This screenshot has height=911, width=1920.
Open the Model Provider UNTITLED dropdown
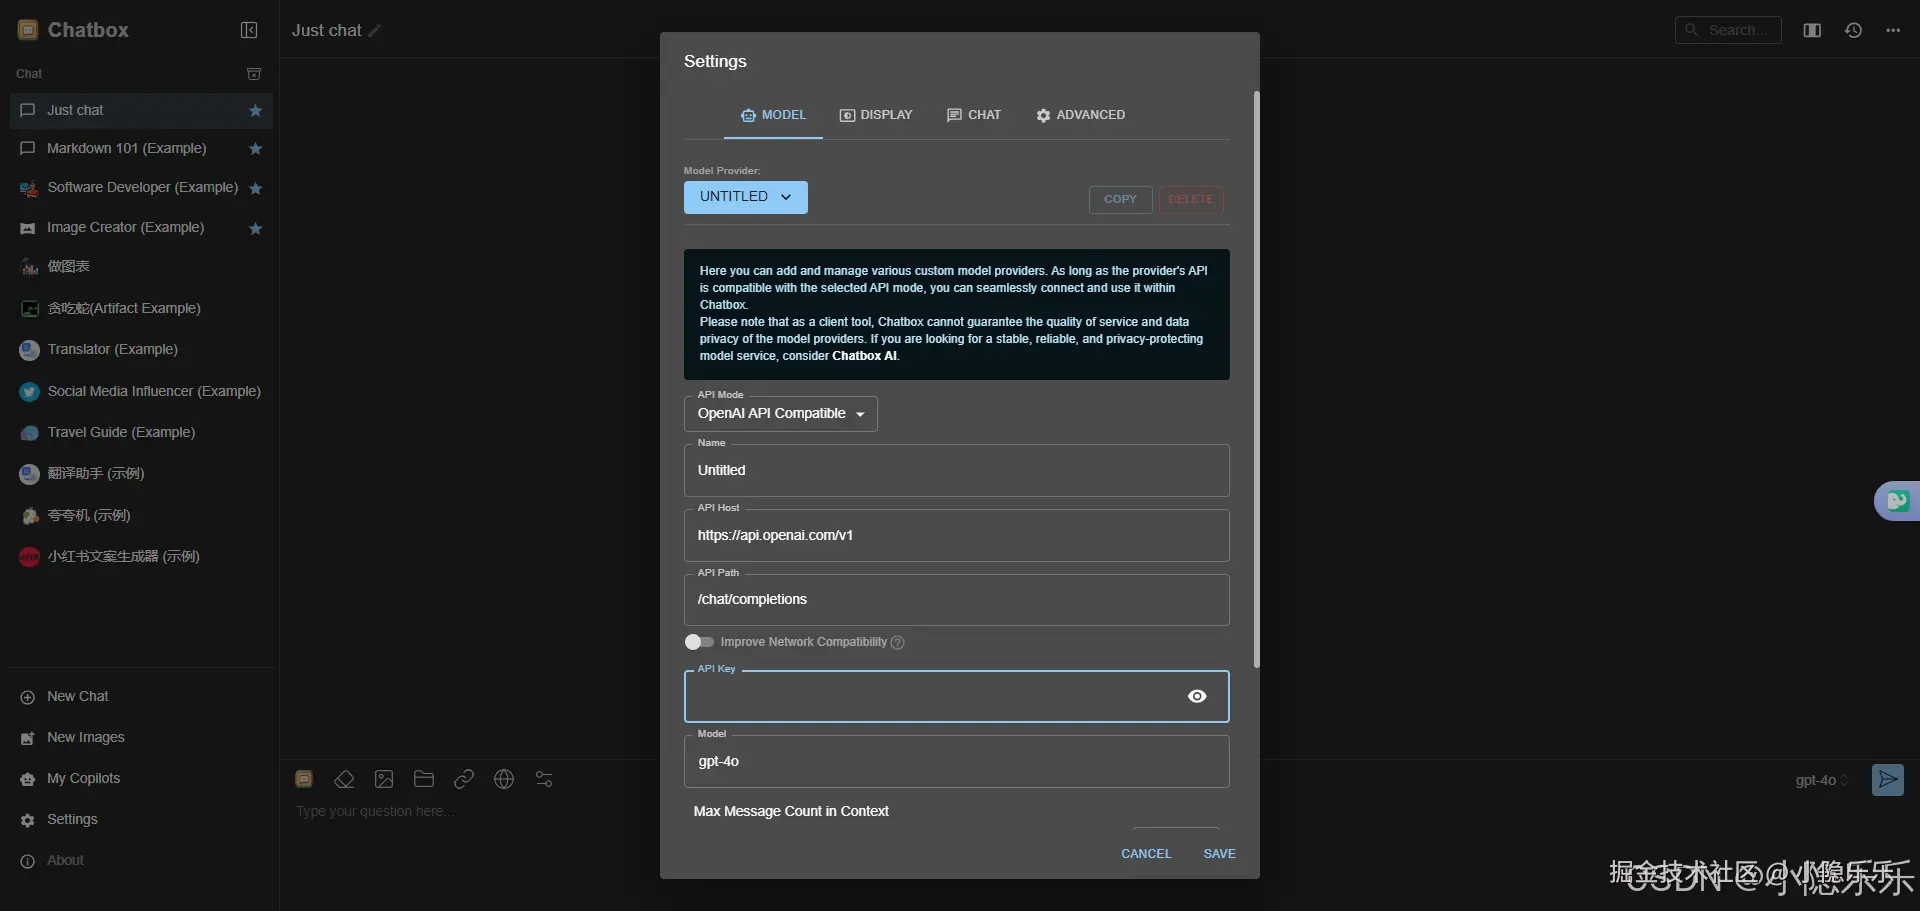coord(746,197)
